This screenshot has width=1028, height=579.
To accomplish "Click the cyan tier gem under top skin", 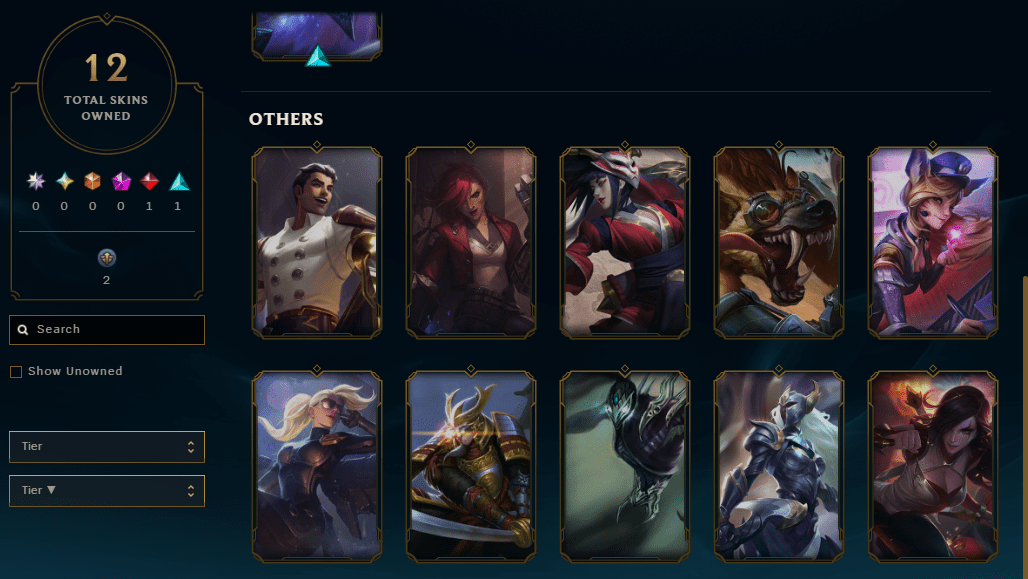I will (318, 56).
